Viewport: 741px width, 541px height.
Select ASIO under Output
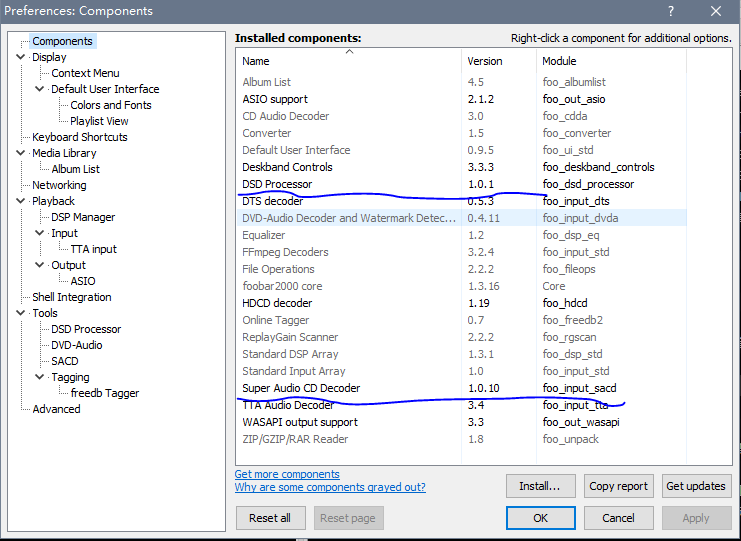point(83,281)
